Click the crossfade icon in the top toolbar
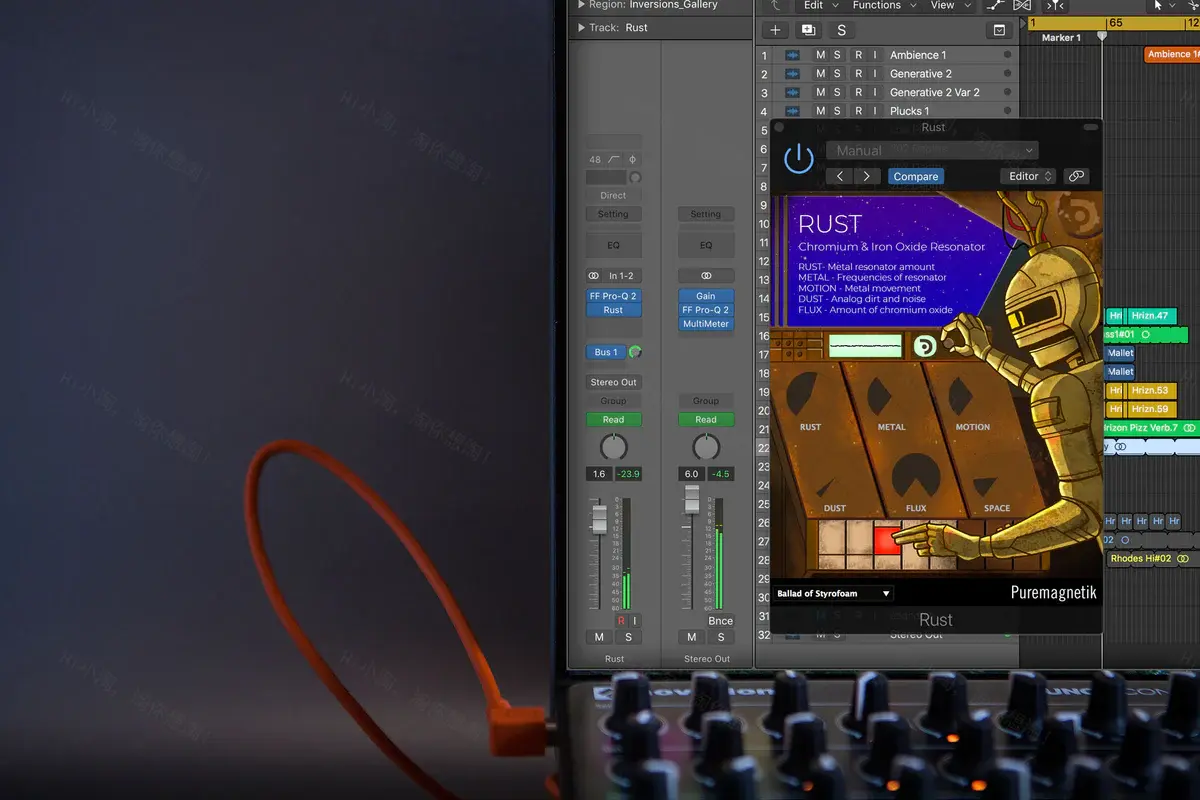The width and height of the screenshot is (1200, 800). click(1023, 6)
